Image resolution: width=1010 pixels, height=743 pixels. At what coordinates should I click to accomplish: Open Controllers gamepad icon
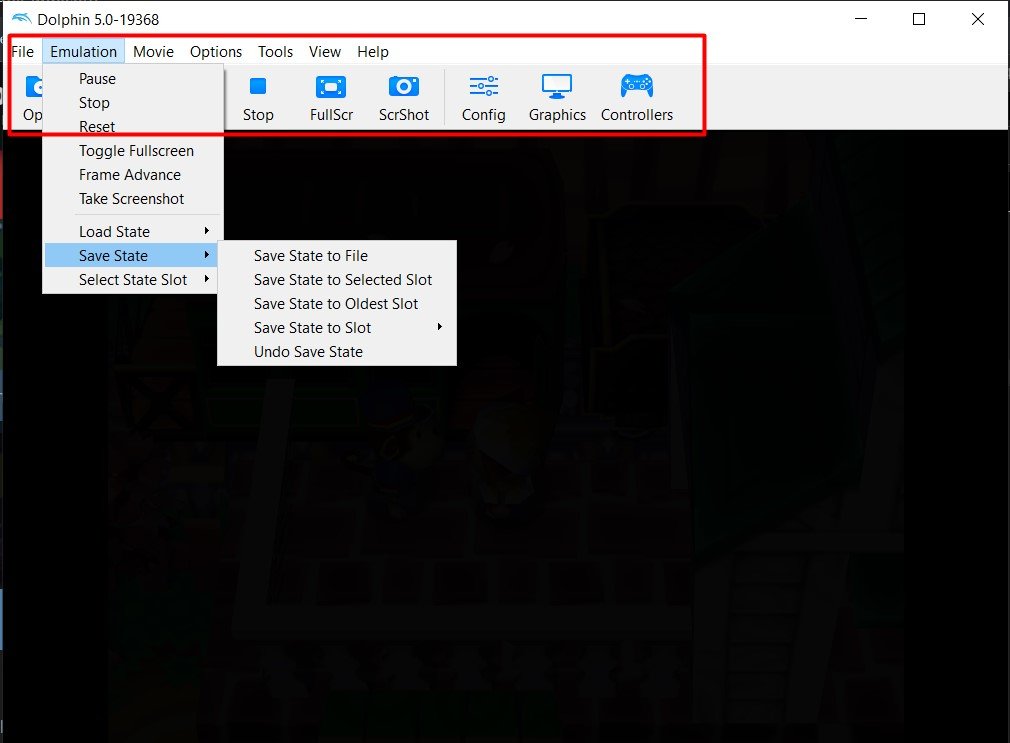(637, 86)
